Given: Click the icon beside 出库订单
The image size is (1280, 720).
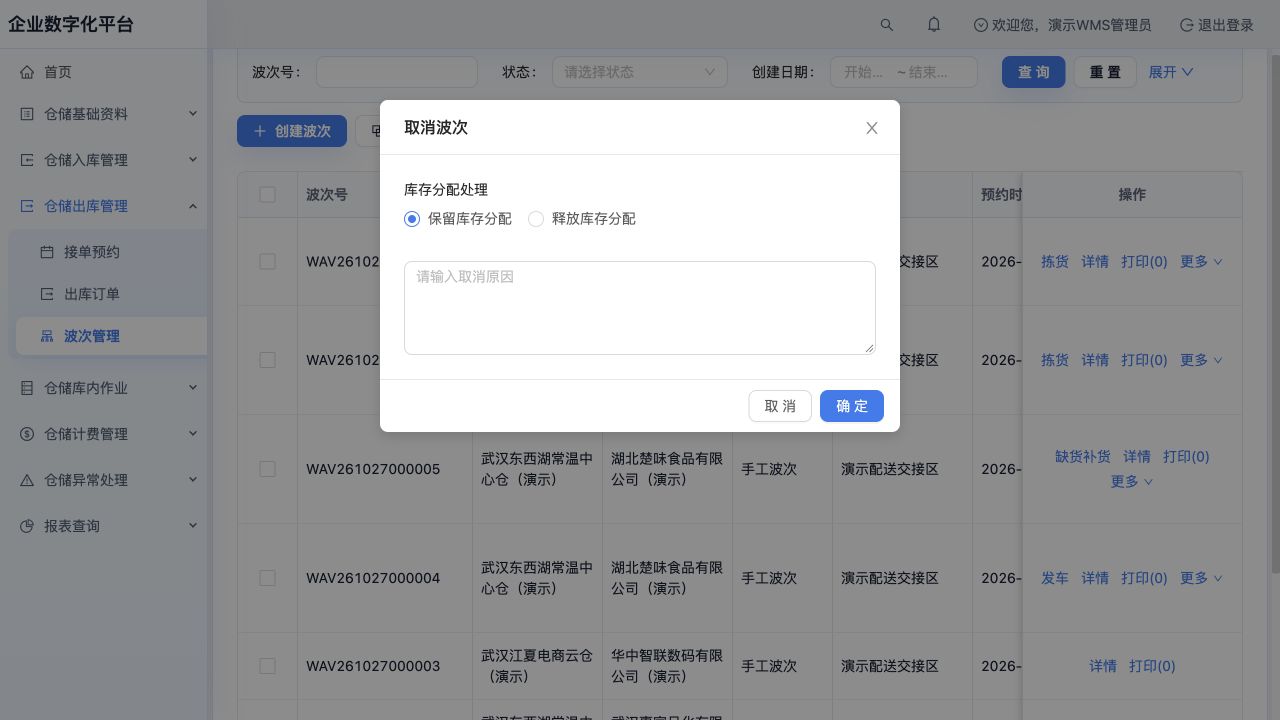Looking at the screenshot, I should coord(47,294).
